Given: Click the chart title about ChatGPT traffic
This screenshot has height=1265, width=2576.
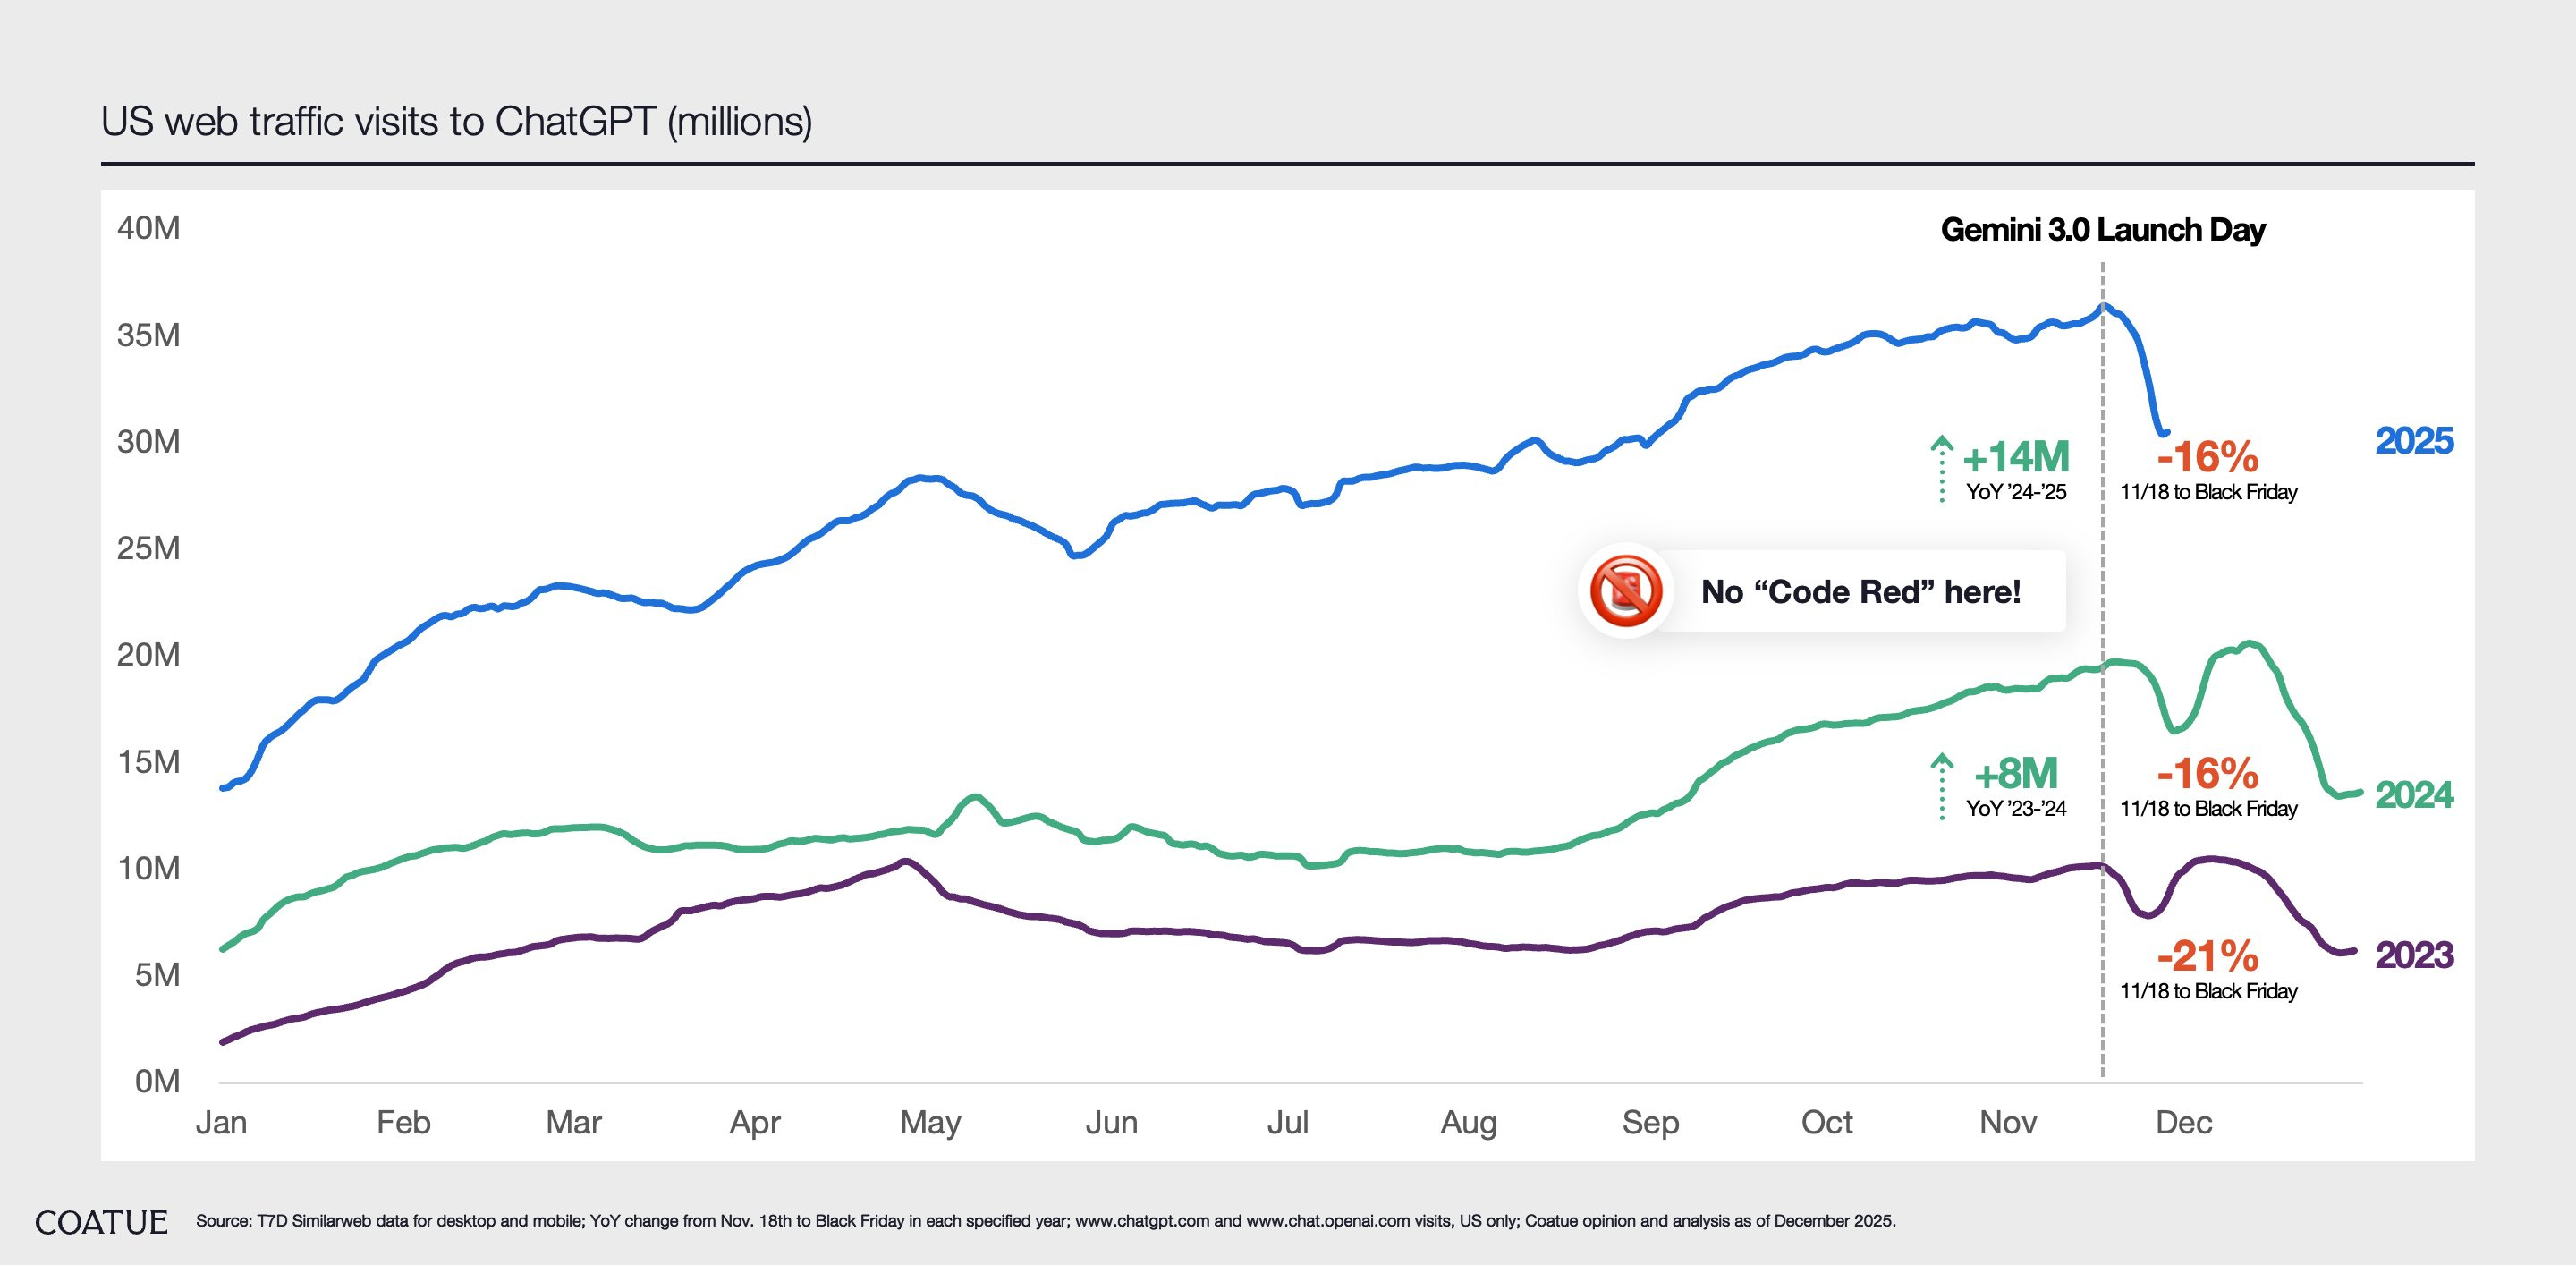Looking at the screenshot, I should point(456,122).
